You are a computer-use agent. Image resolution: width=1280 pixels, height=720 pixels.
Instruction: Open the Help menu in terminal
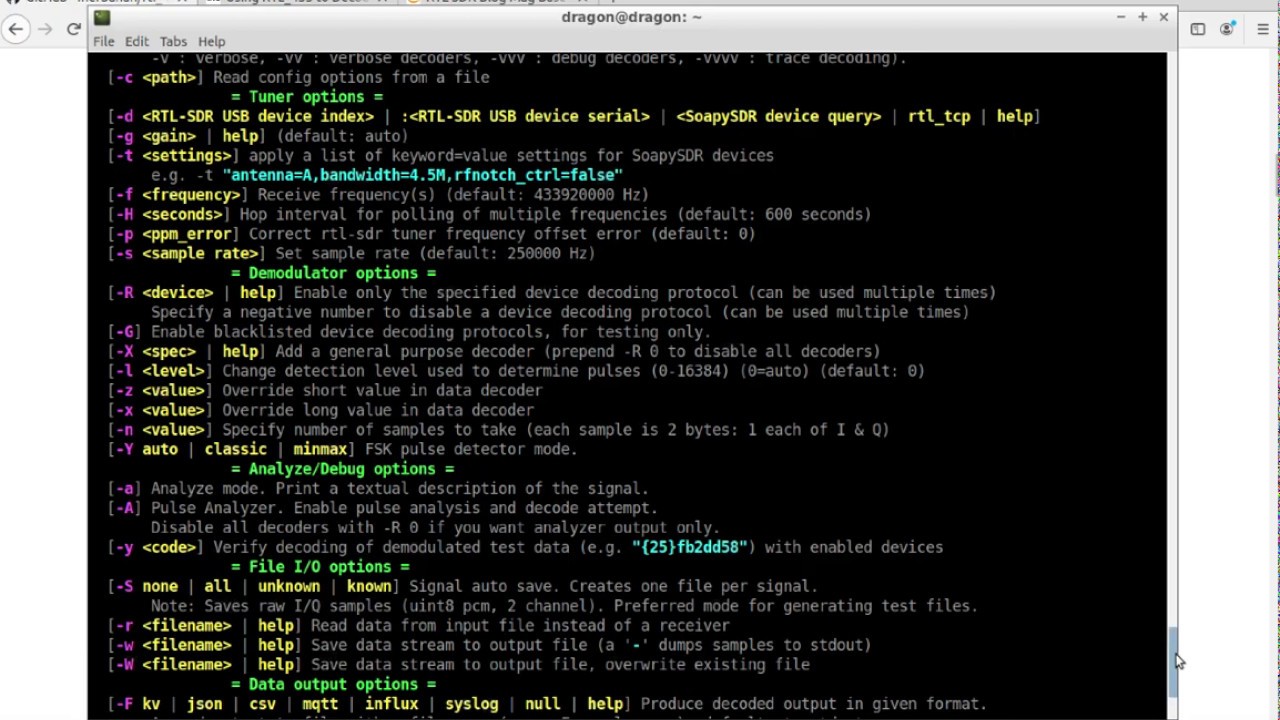point(211,41)
